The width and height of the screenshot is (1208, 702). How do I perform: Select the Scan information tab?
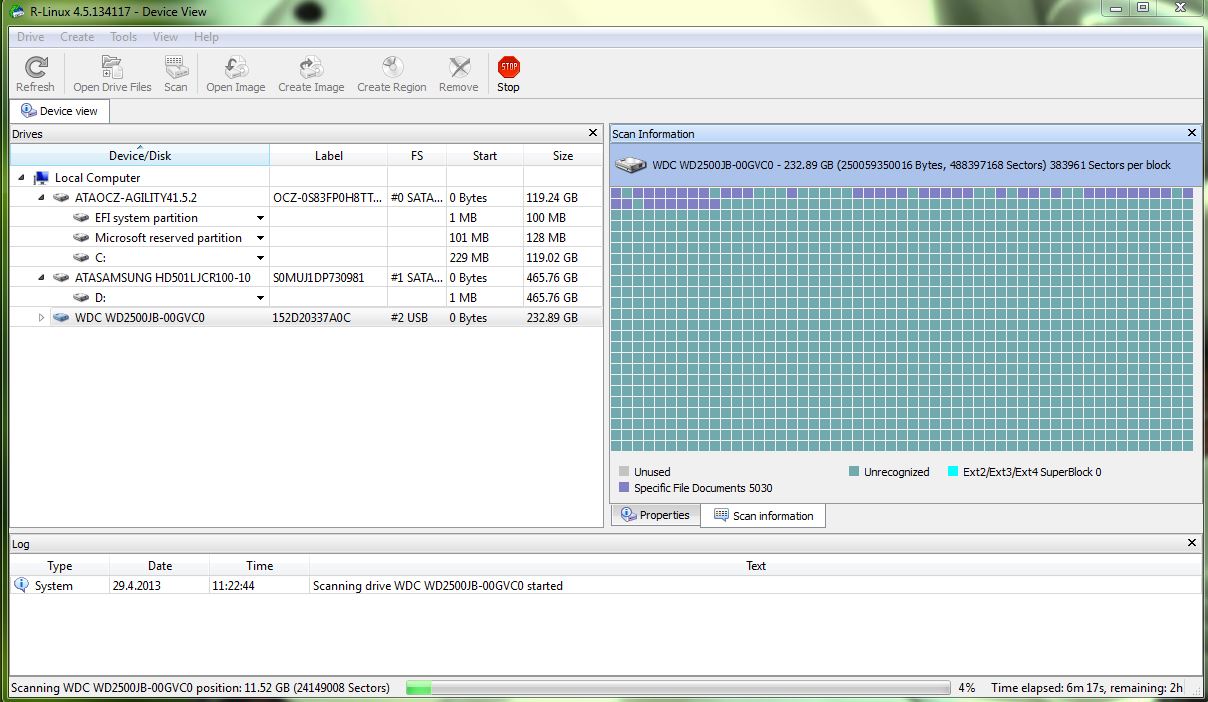point(763,516)
